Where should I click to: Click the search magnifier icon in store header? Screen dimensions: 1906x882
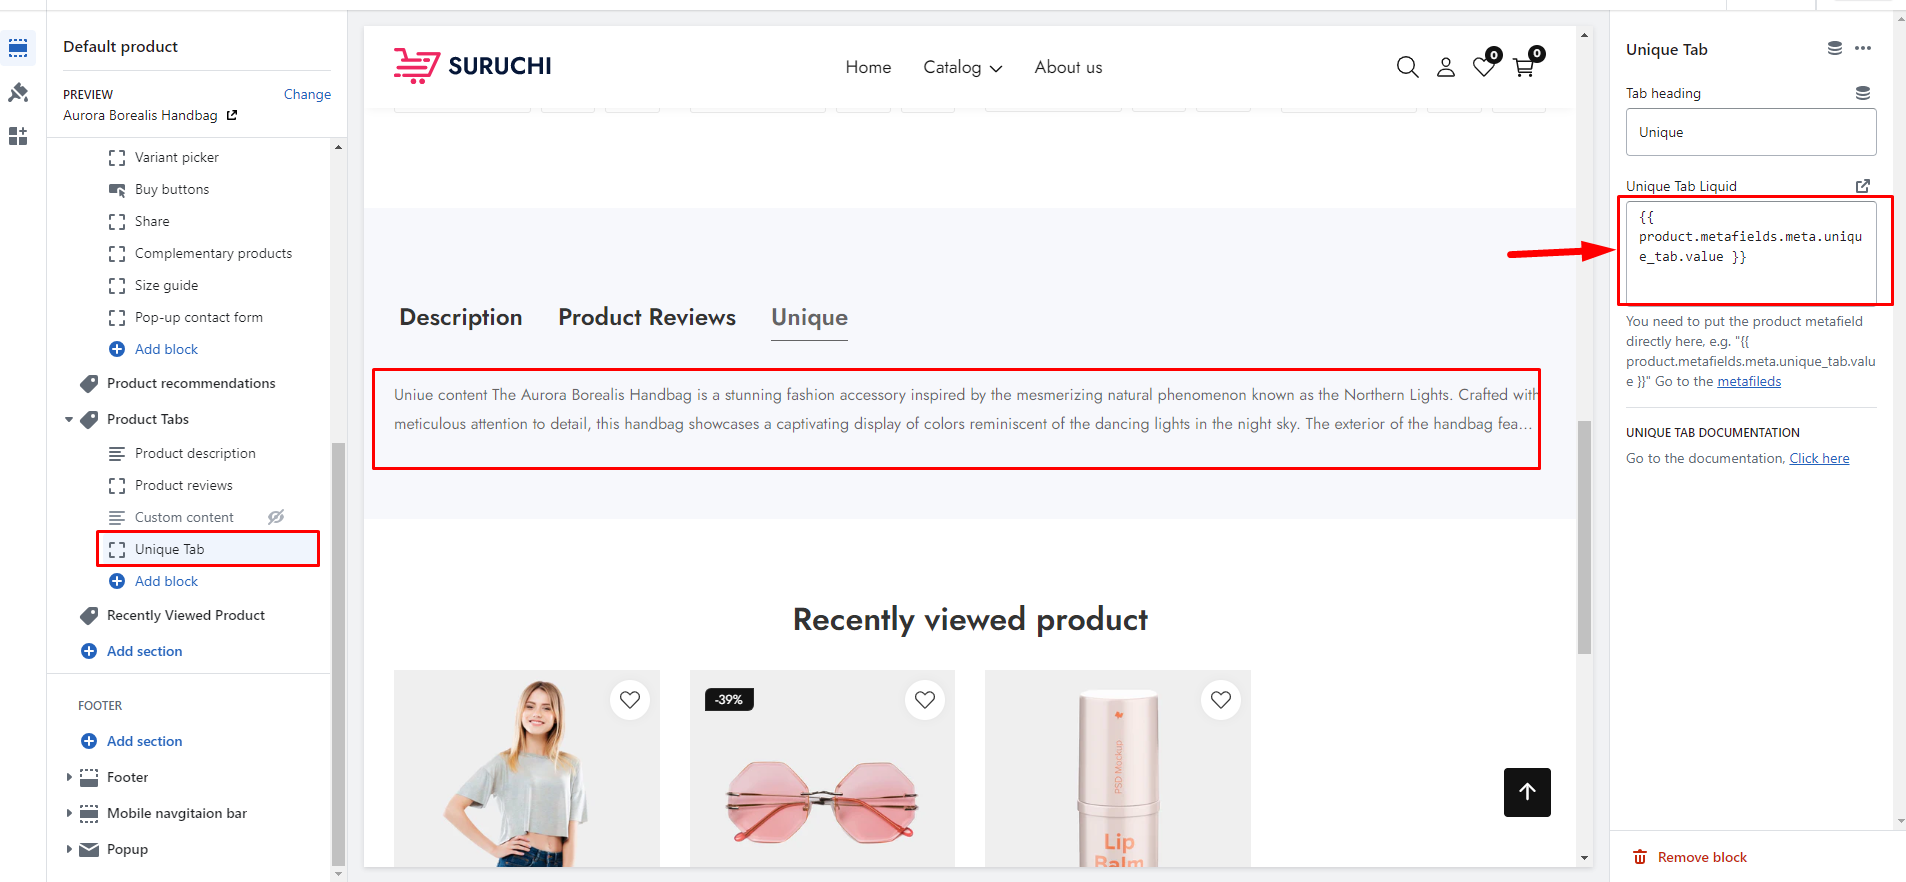[x=1407, y=67]
